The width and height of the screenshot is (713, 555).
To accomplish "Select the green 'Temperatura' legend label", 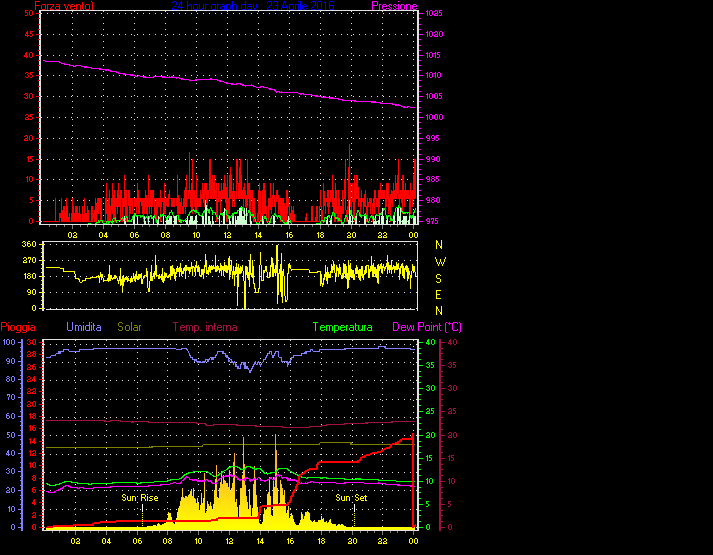I will click(342, 327).
